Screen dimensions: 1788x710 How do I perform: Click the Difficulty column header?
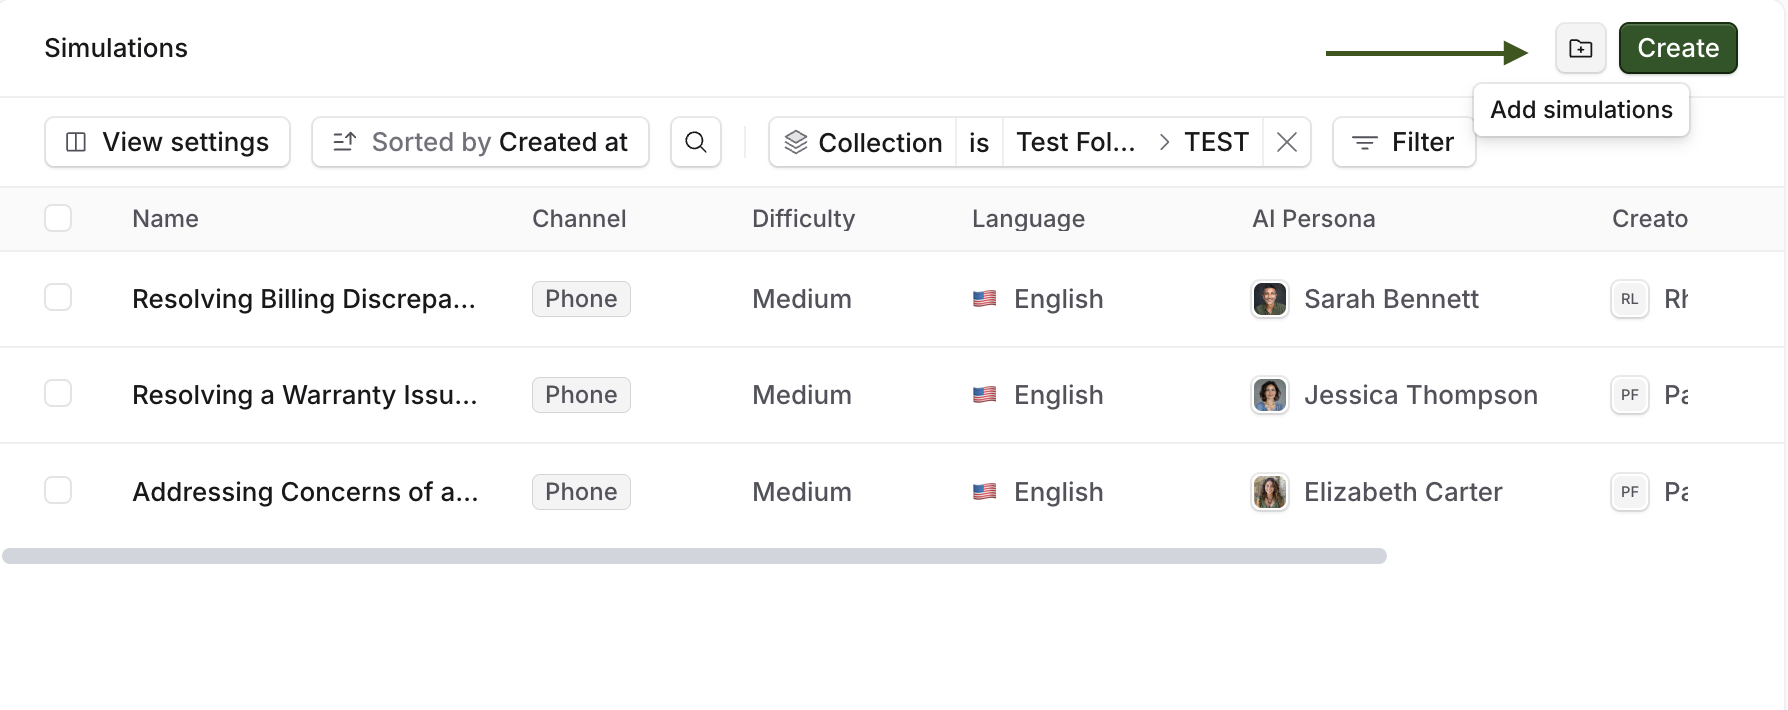[x=803, y=219]
